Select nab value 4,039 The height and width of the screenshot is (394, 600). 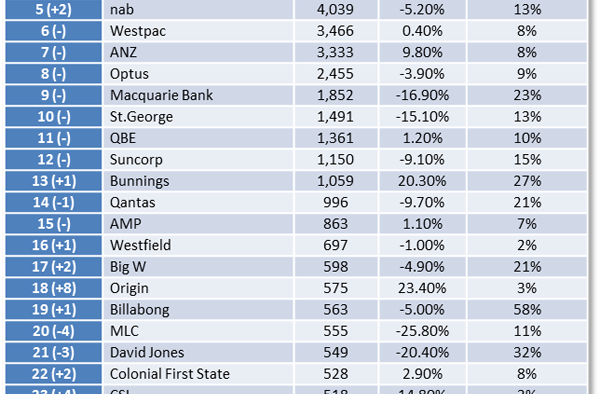coord(336,9)
